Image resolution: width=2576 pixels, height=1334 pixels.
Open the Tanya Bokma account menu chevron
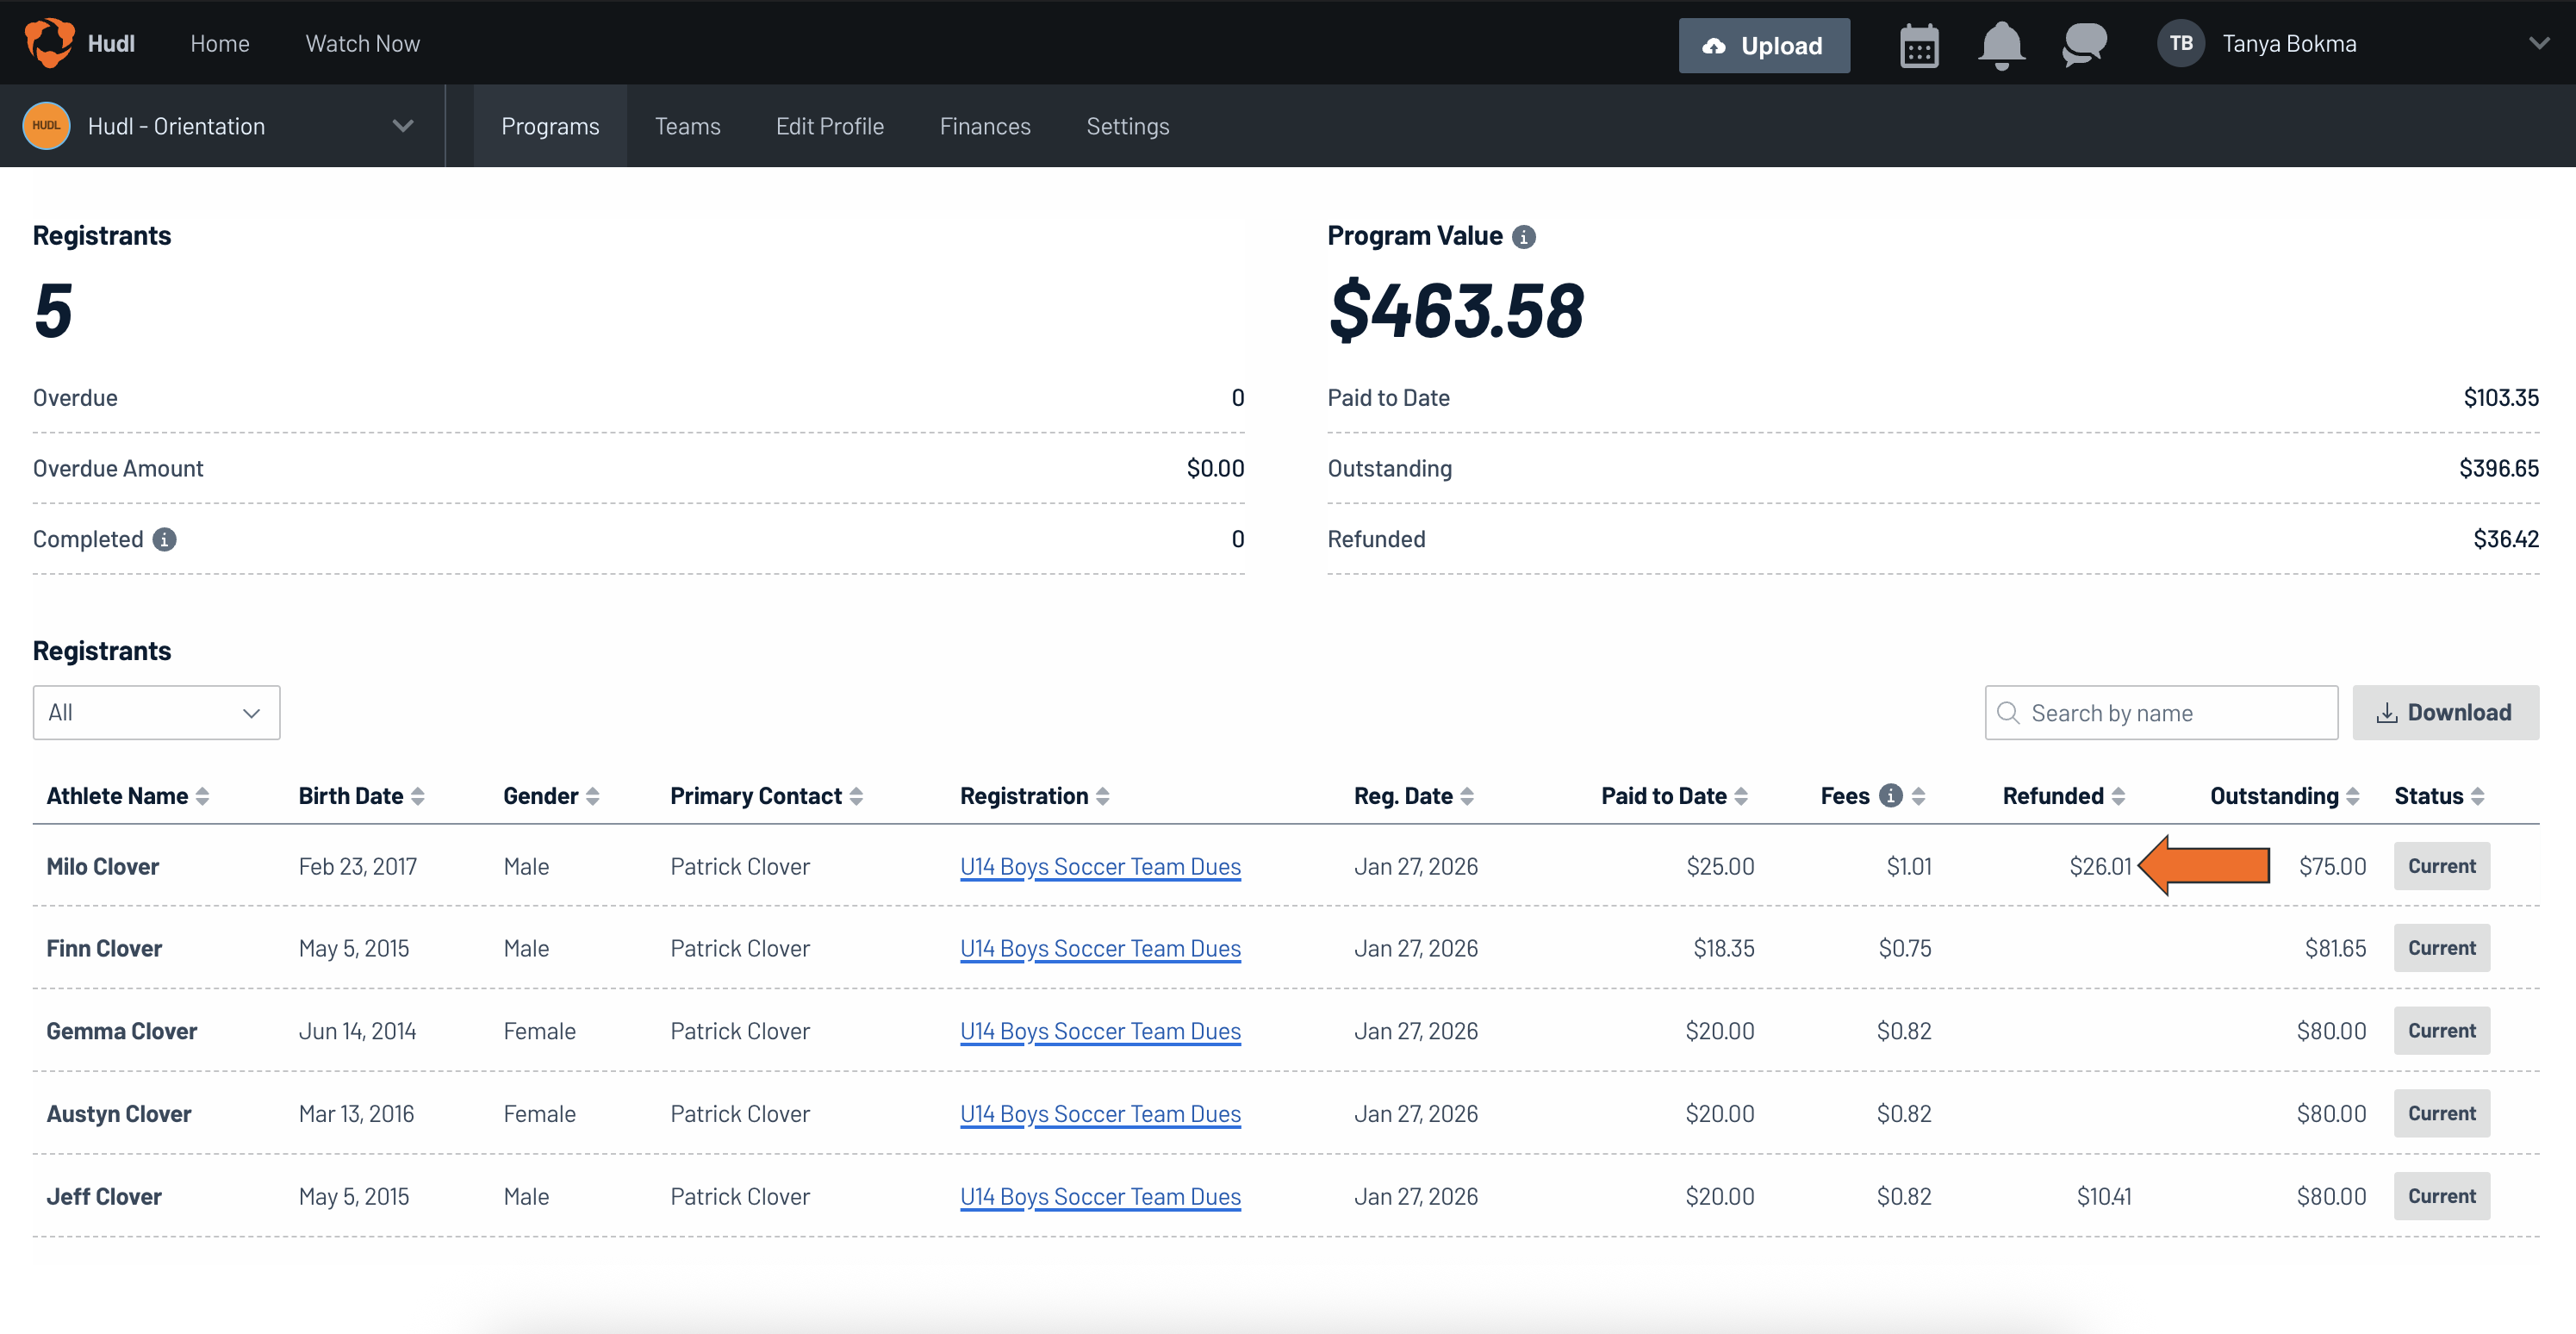(x=2538, y=44)
